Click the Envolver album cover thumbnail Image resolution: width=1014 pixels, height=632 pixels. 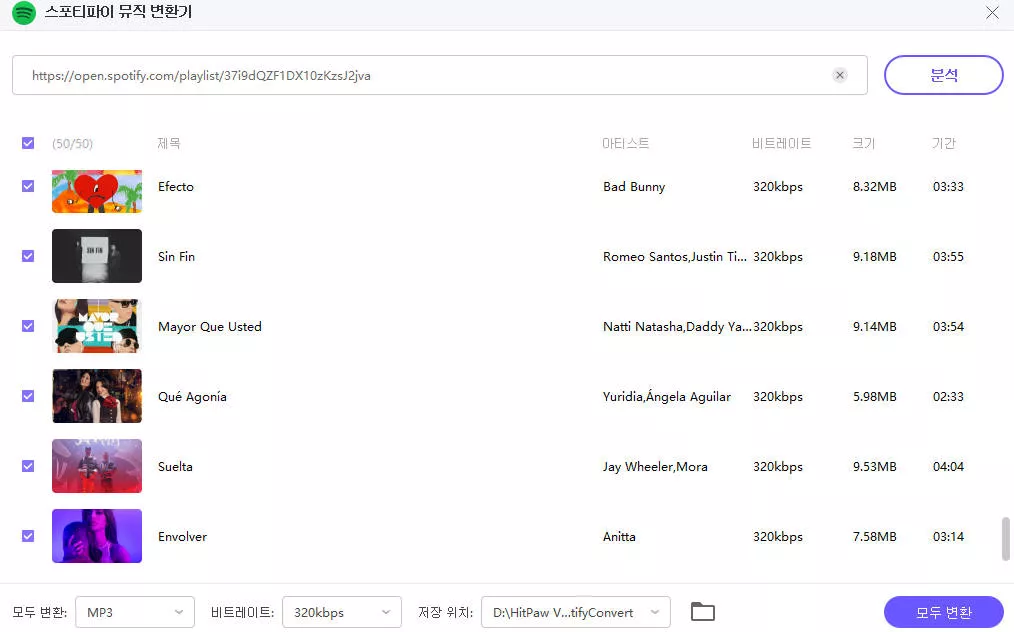pos(97,536)
